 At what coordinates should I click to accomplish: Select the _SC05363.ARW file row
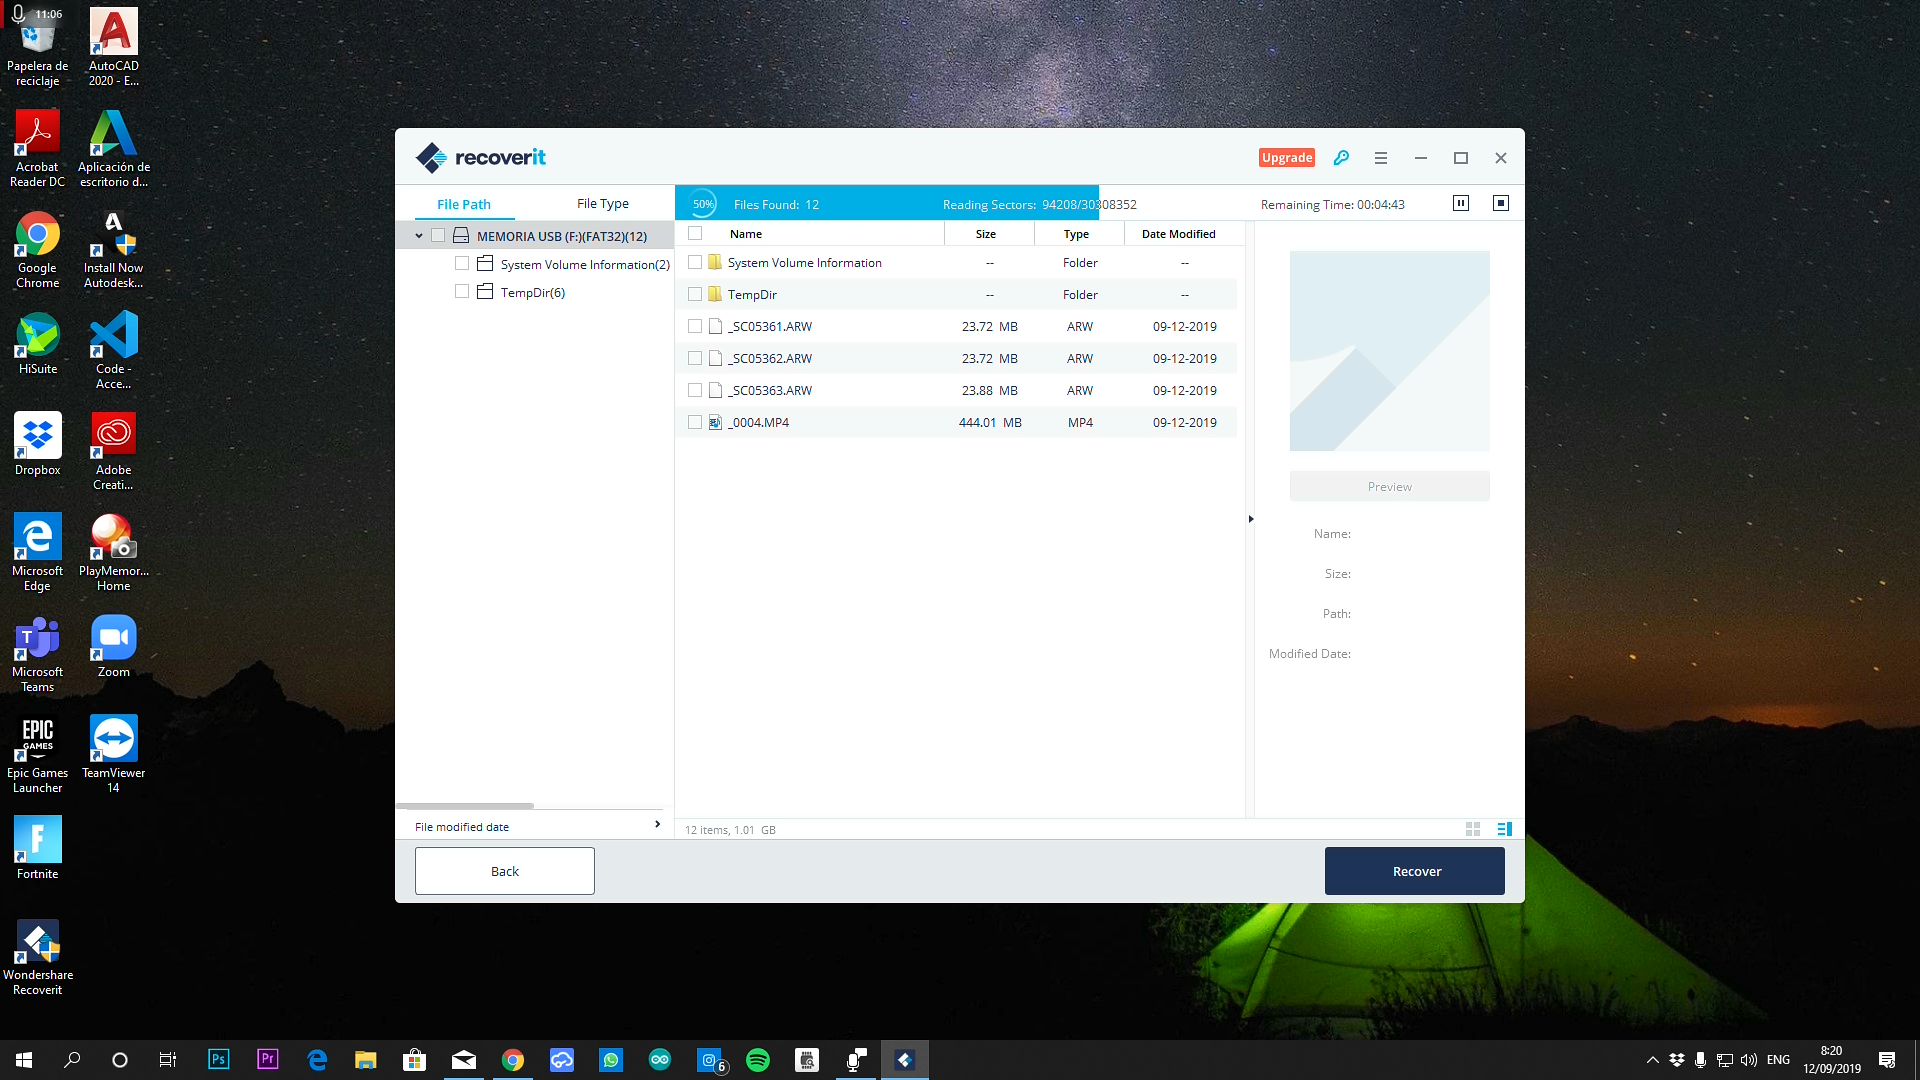pos(956,390)
